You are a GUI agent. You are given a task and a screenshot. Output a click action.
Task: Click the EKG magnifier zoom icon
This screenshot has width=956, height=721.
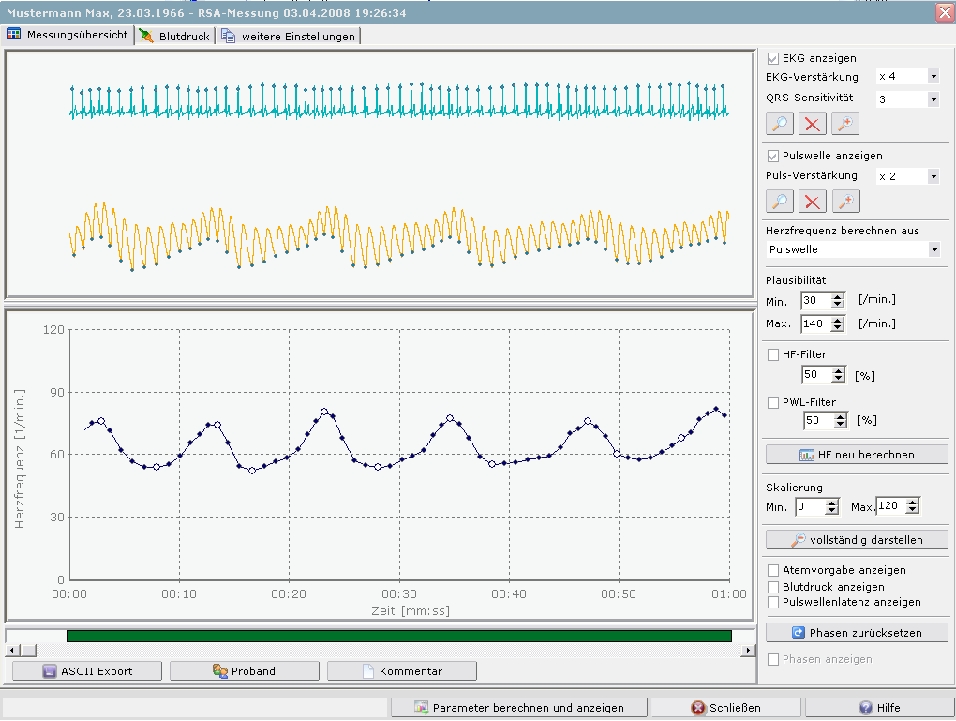[780, 124]
